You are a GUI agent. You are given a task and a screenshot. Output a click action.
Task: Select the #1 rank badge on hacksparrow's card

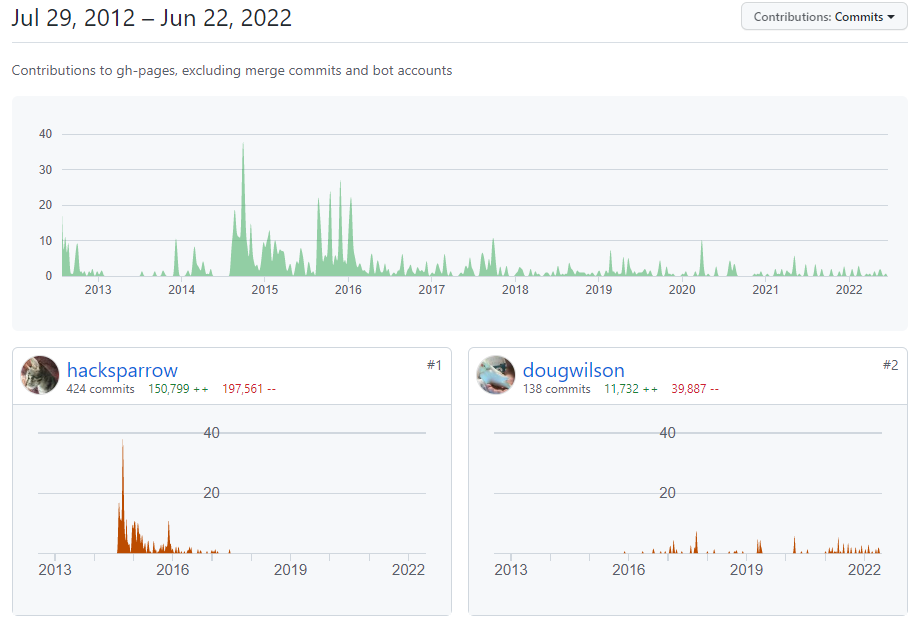(435, 365)
